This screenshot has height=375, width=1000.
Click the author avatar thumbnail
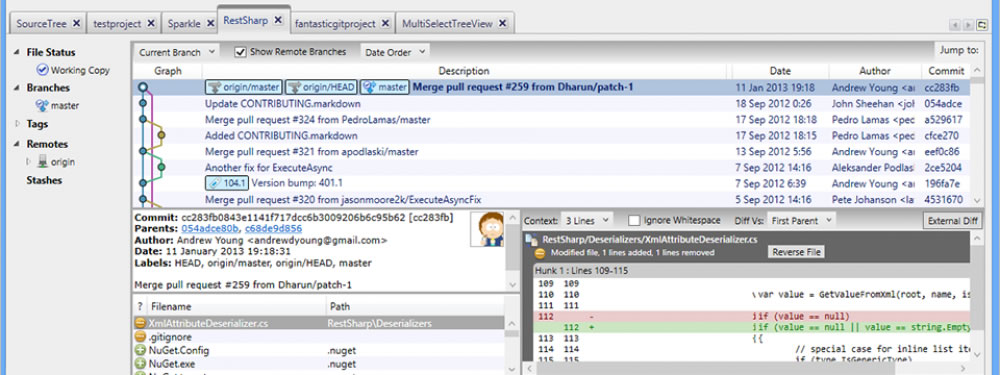click(x=487, y=230)
